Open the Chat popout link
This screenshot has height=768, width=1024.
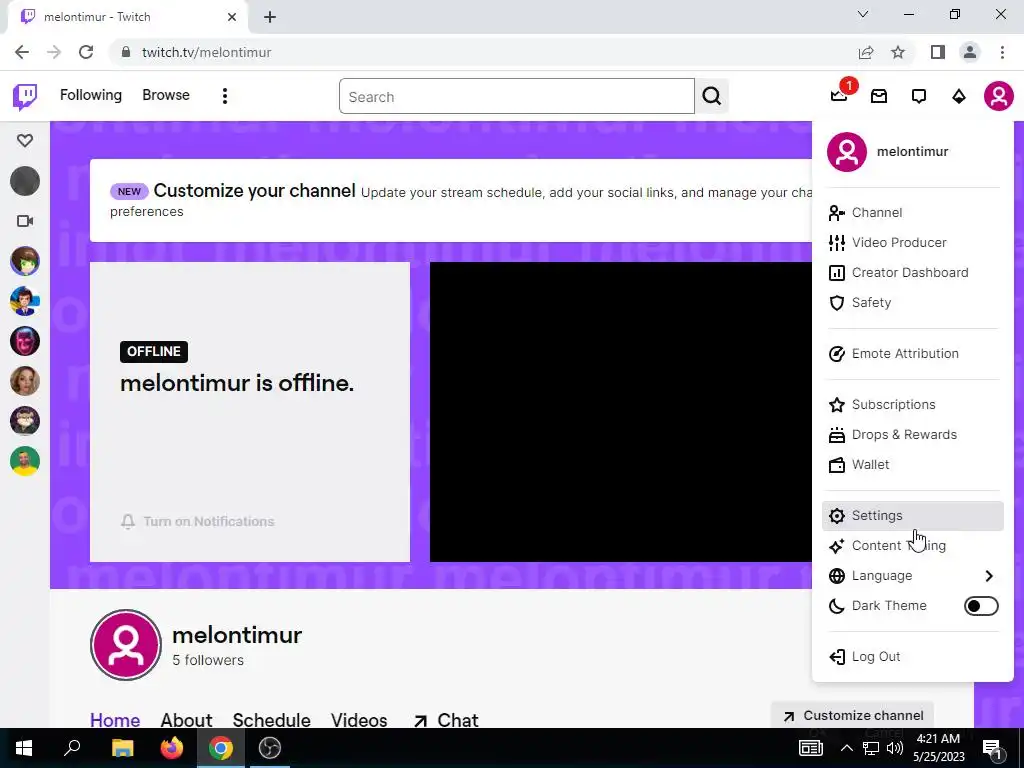pyautogui.click(x=446, y=720)
